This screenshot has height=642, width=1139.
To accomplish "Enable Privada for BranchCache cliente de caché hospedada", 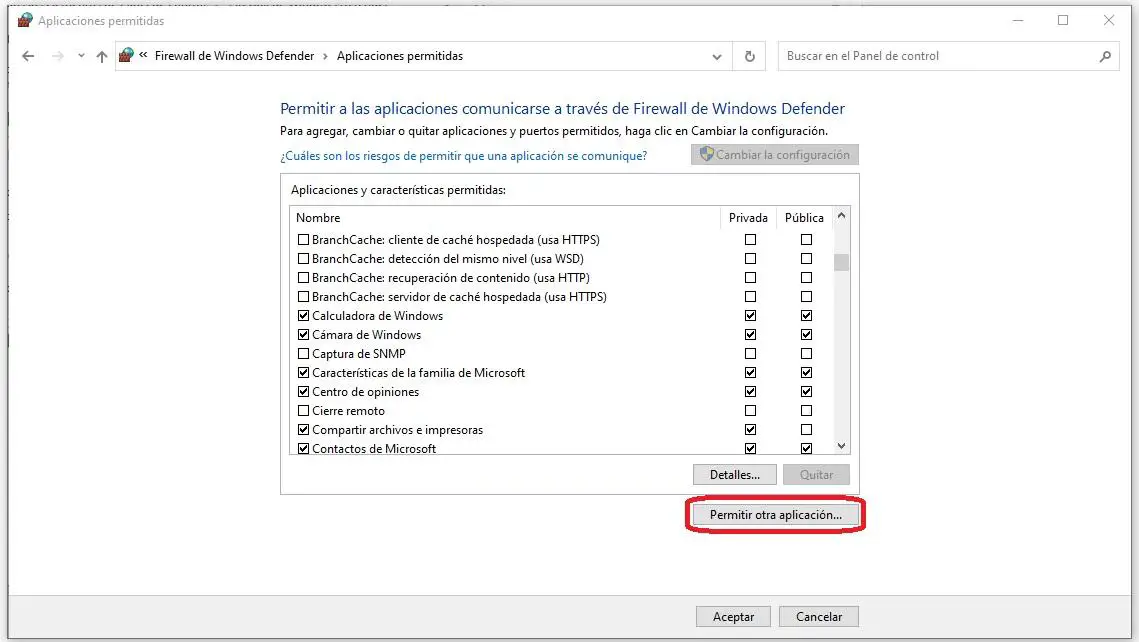I will pos(750,240).
